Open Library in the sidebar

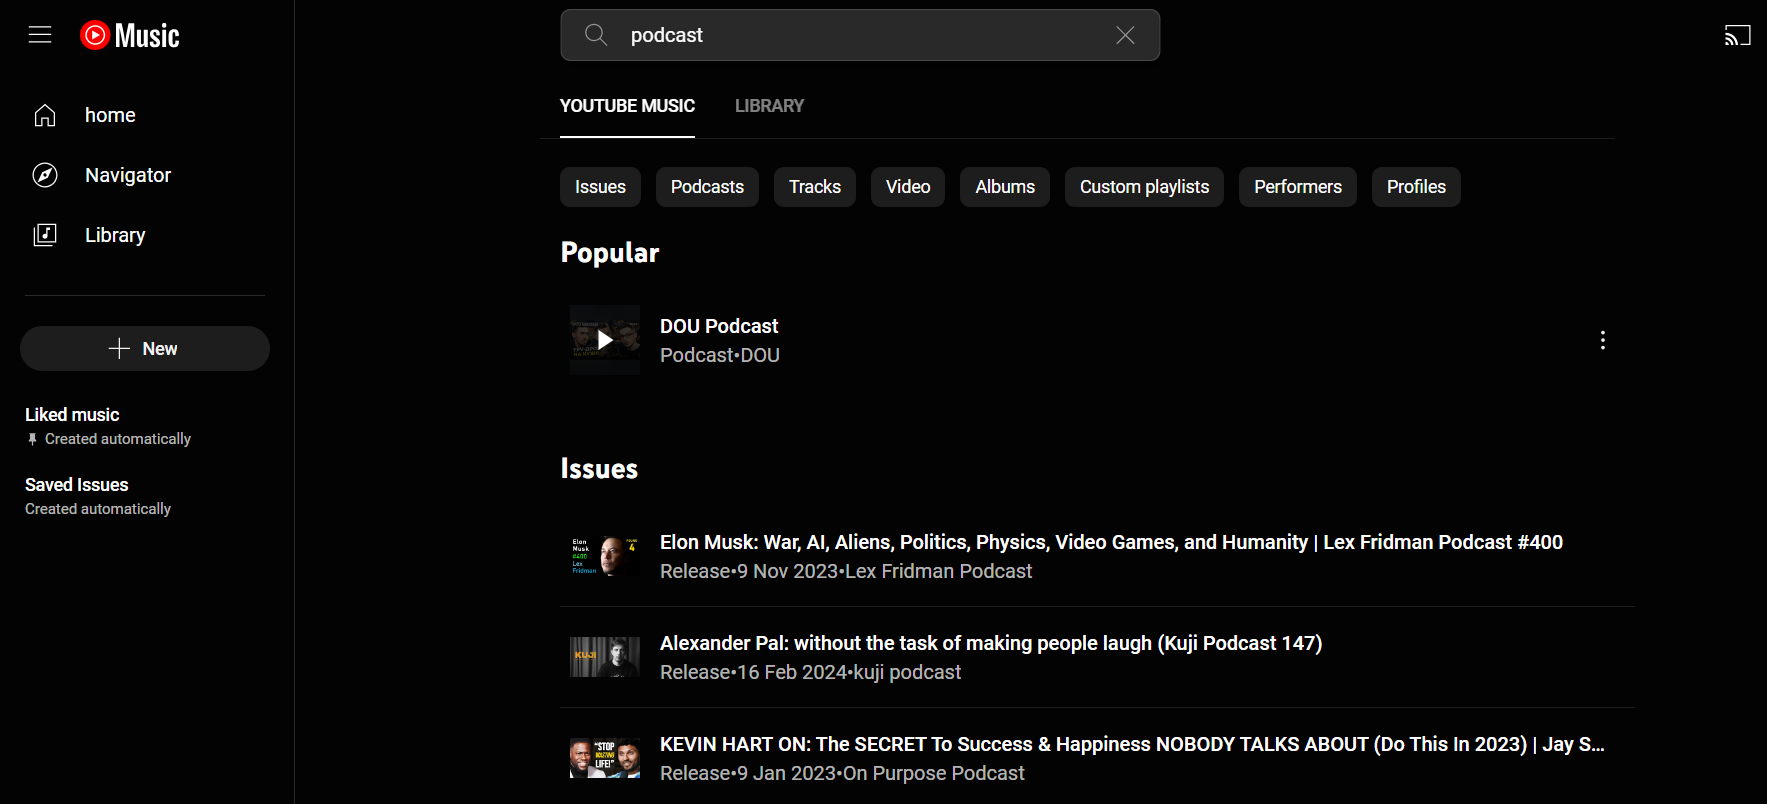[x=115, y=235]
